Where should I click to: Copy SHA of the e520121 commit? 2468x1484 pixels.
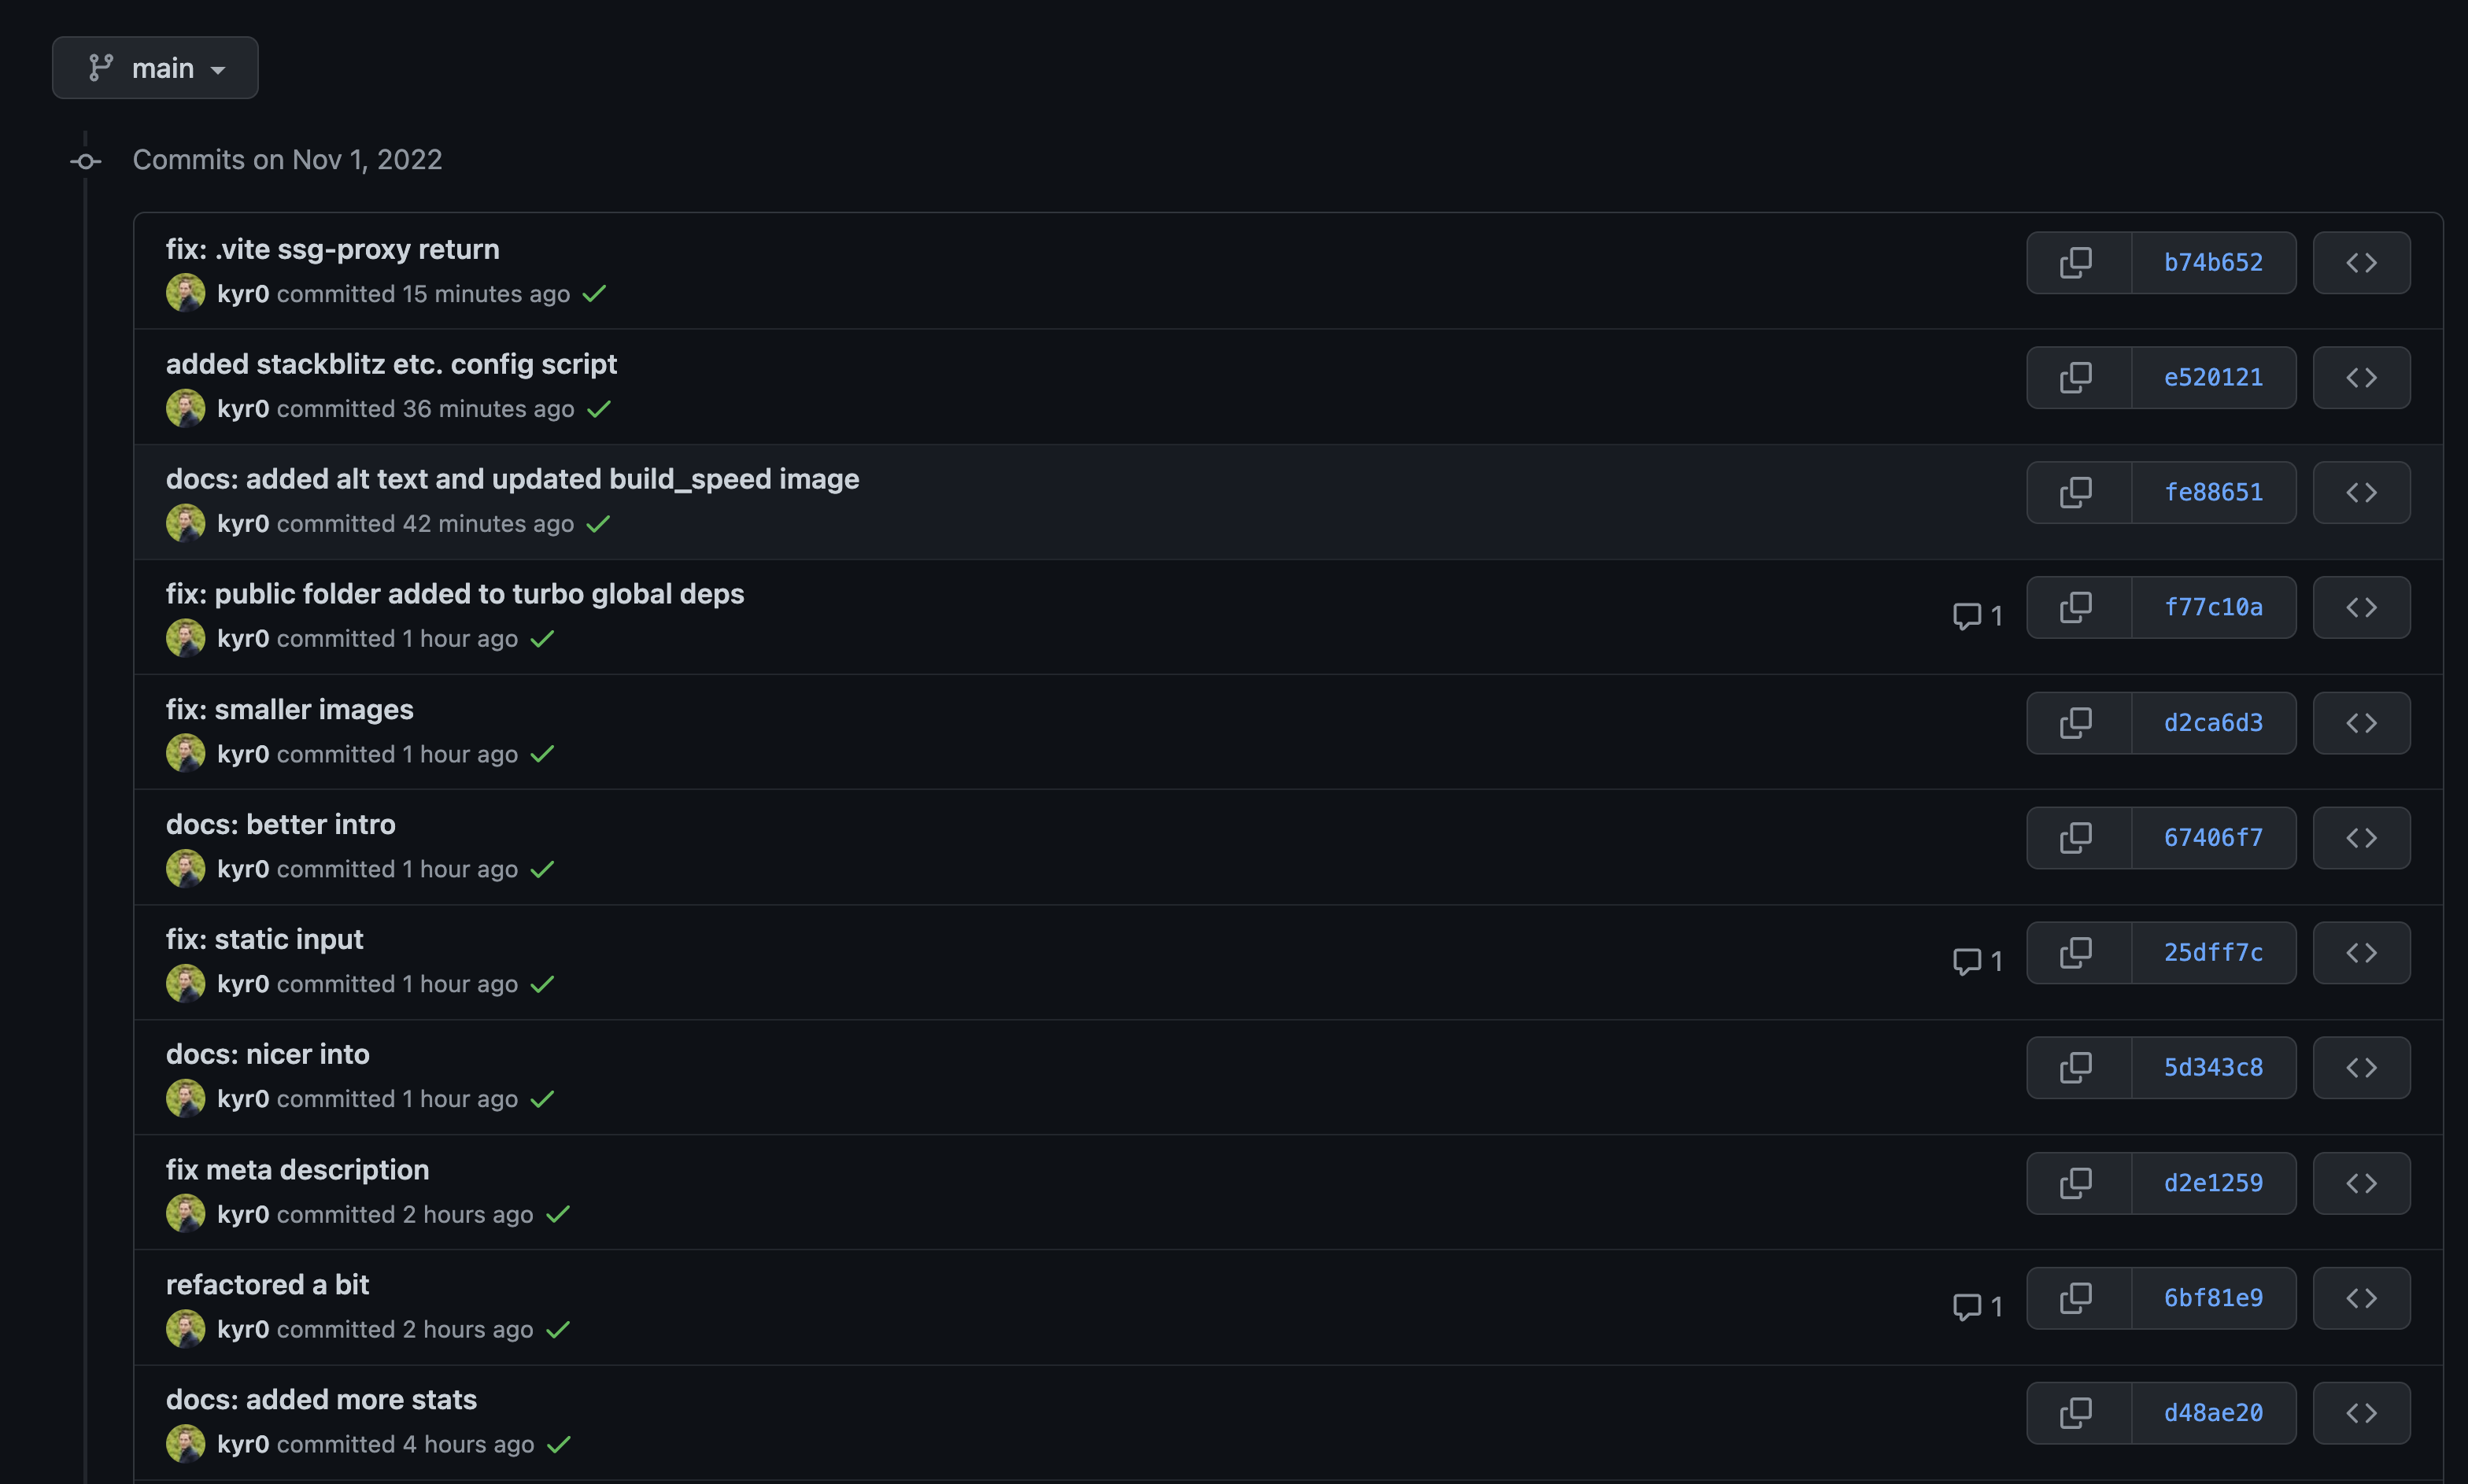tap(2075, 377)
